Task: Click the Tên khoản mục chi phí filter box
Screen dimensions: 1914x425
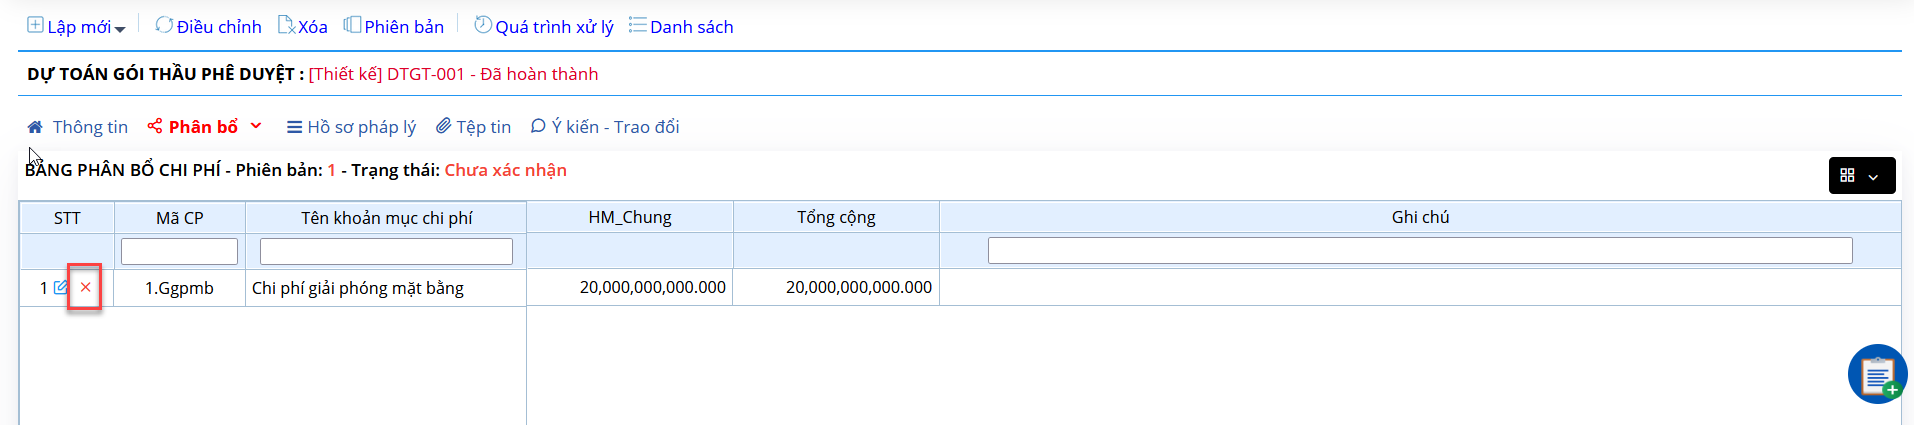Action: pos(386,251)
